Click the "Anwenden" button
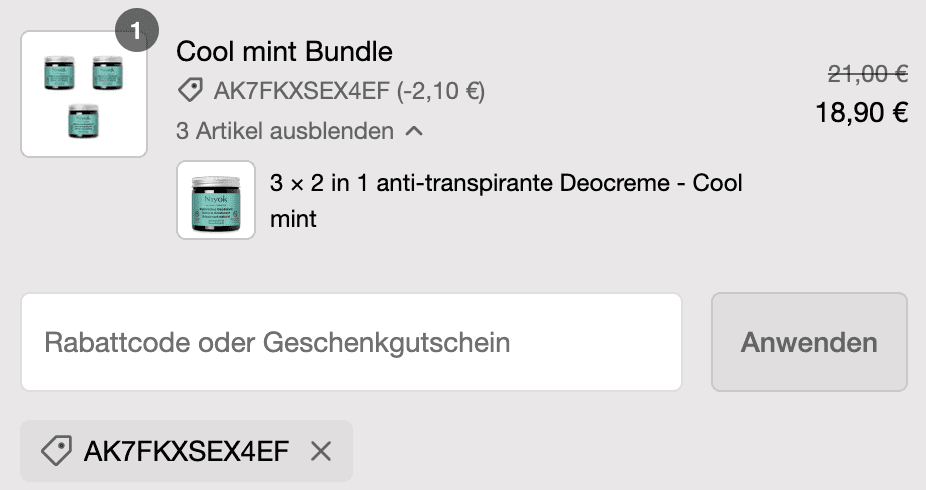This screenshot has width=926, height=490. [x=809, y=342]
